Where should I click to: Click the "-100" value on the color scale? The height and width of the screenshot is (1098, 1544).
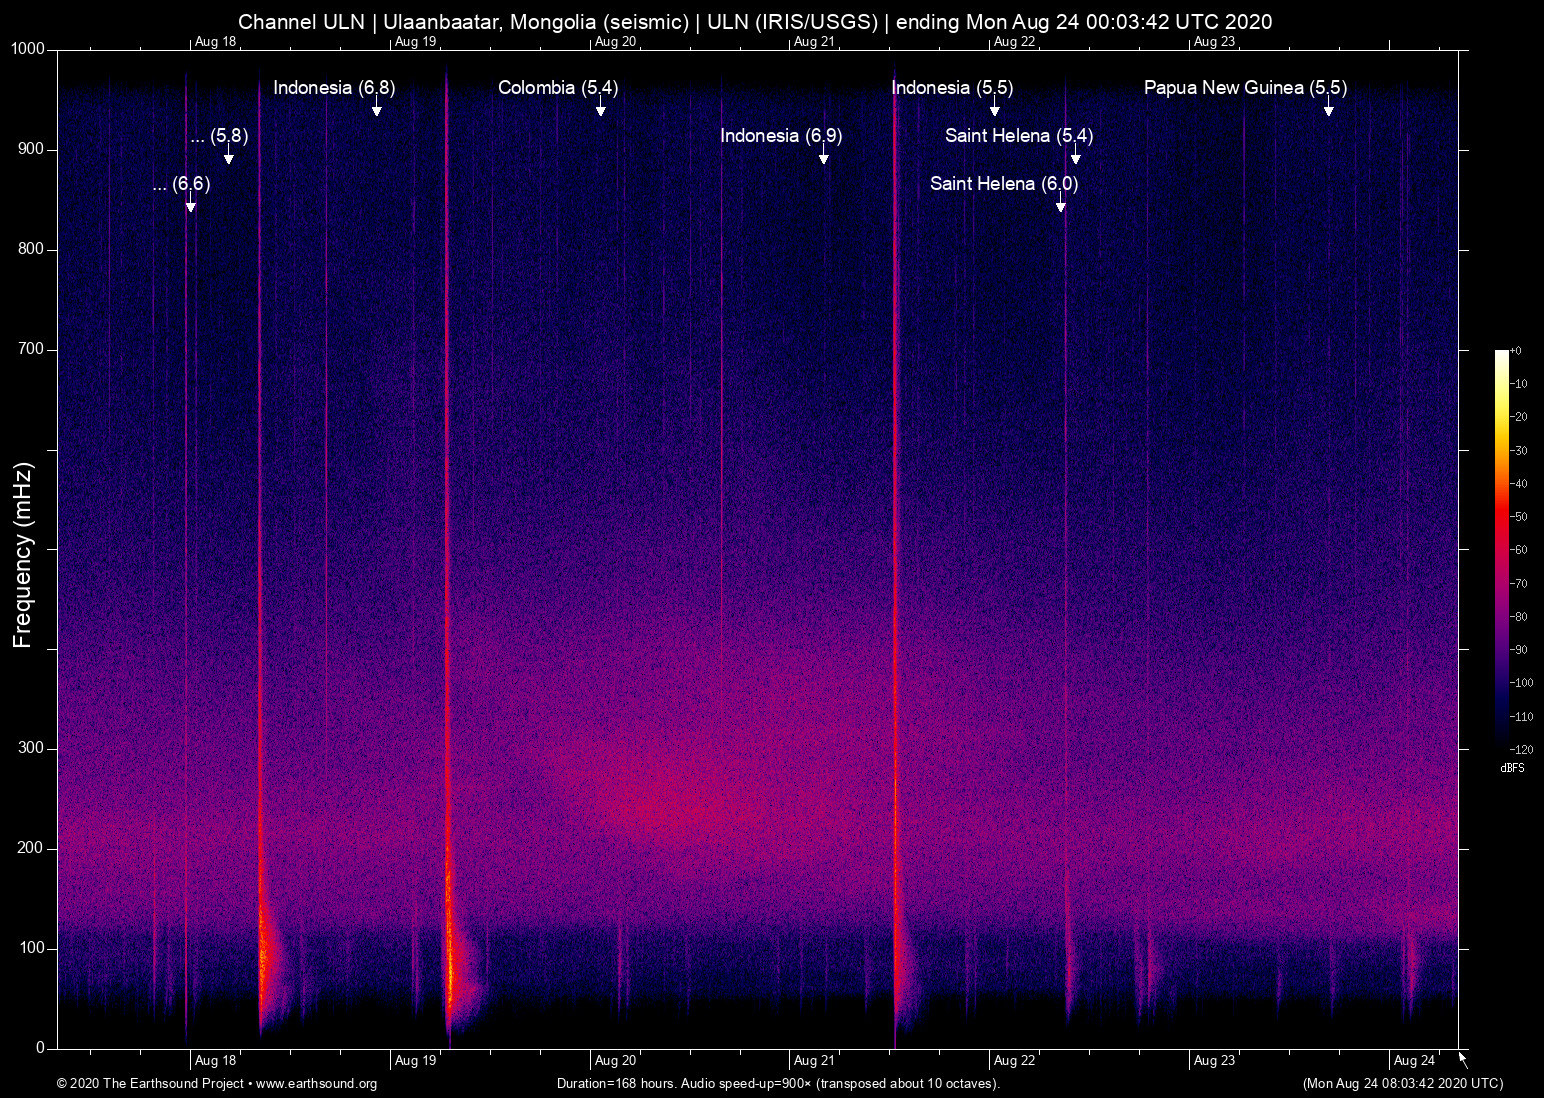1522,683
